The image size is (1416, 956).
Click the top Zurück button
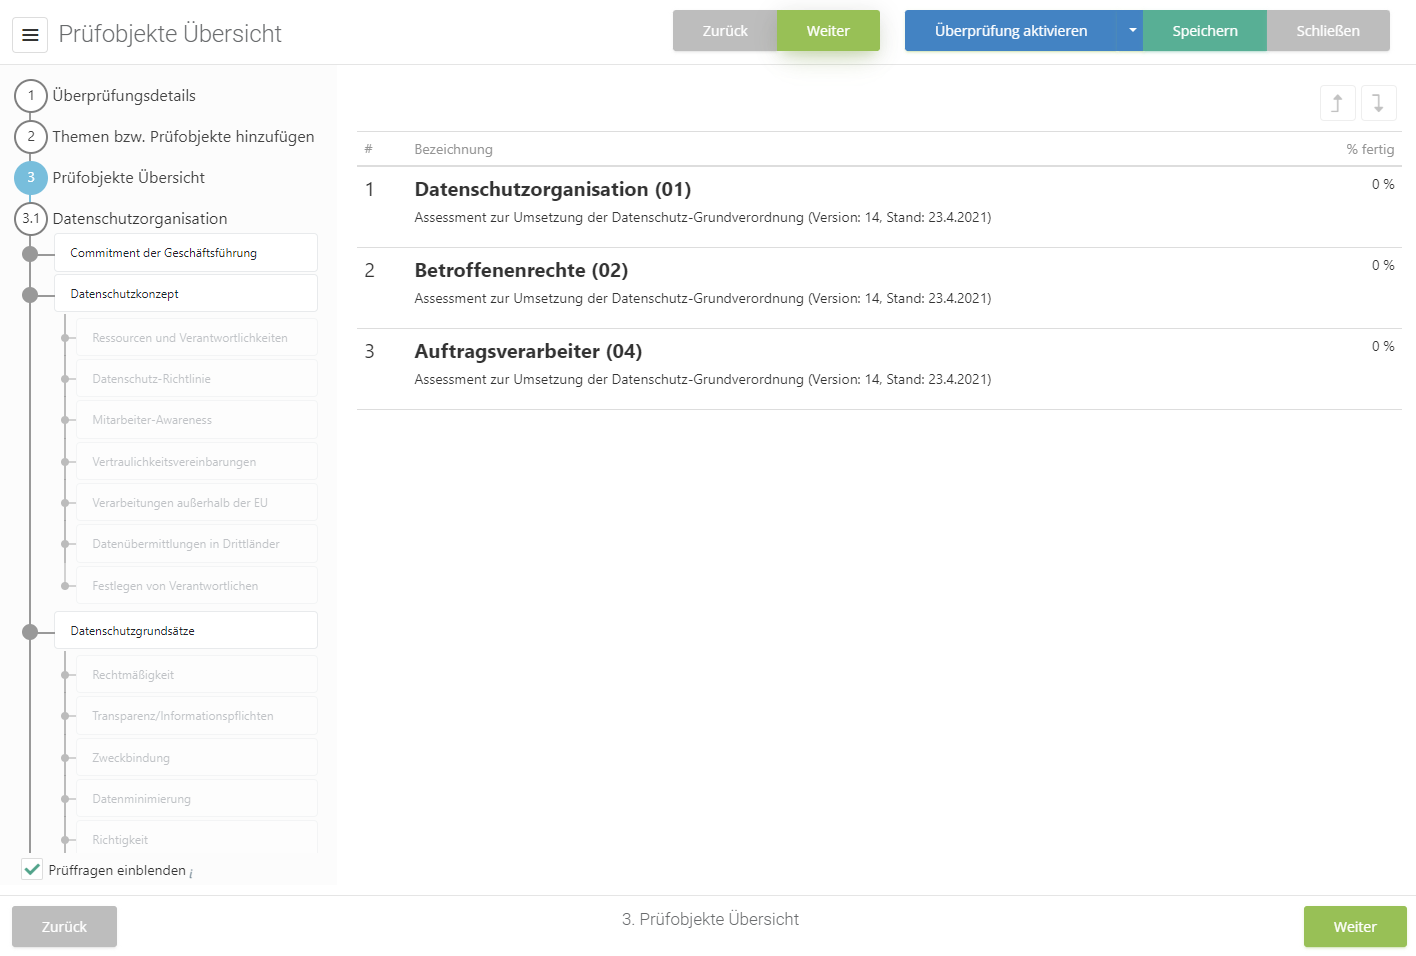[x=724, y=31]
